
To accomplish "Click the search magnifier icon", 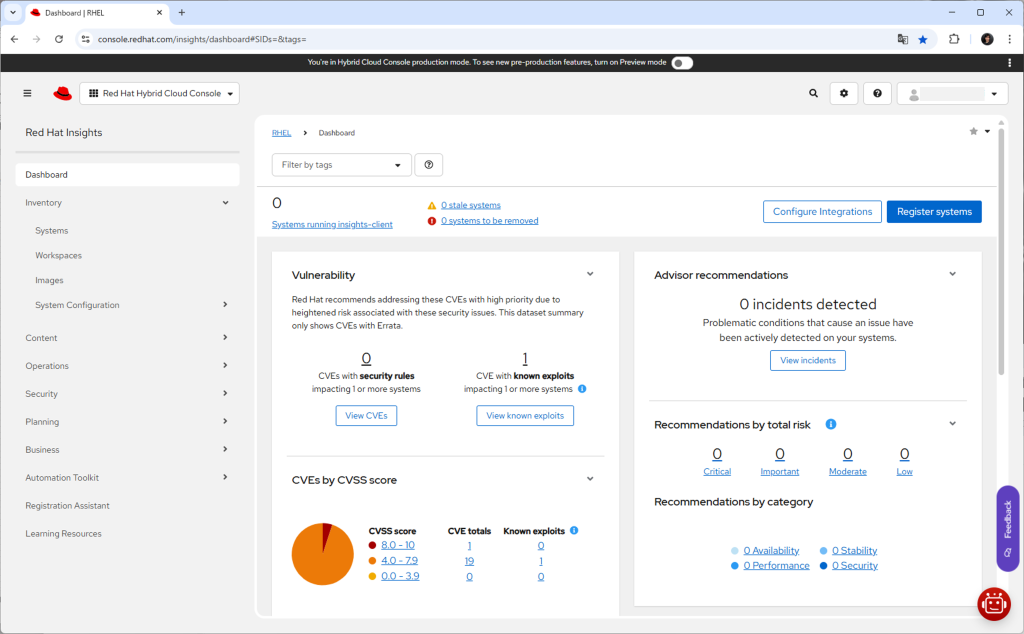I will click(x=813, y=93).
